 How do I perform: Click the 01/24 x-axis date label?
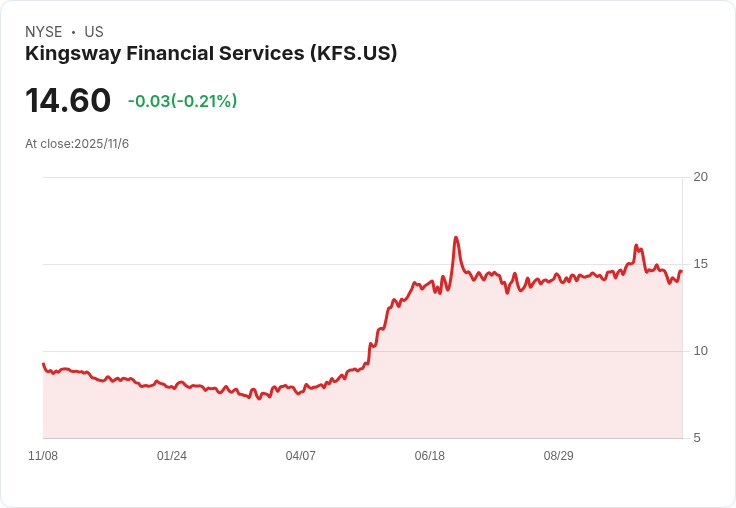point(172,455)
